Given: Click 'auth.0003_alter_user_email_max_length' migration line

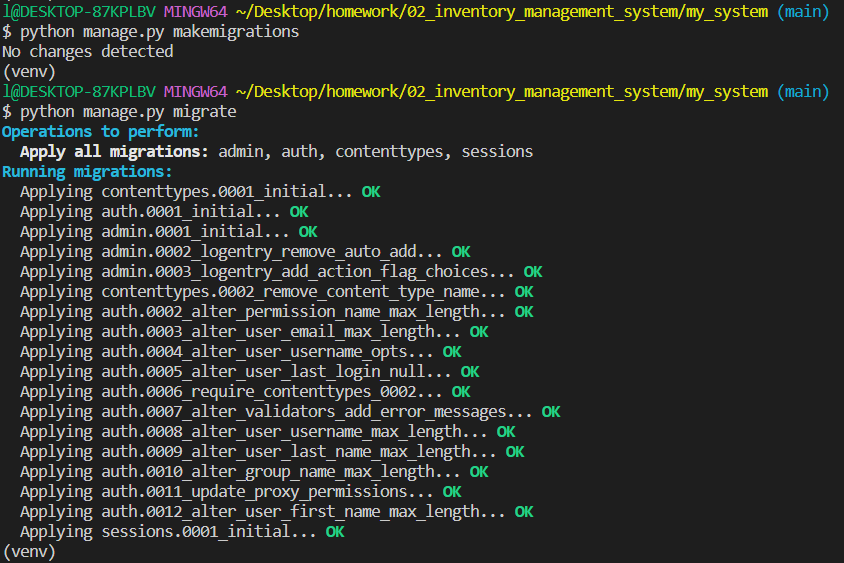Looking at the screenshot, I should (254, 331).
